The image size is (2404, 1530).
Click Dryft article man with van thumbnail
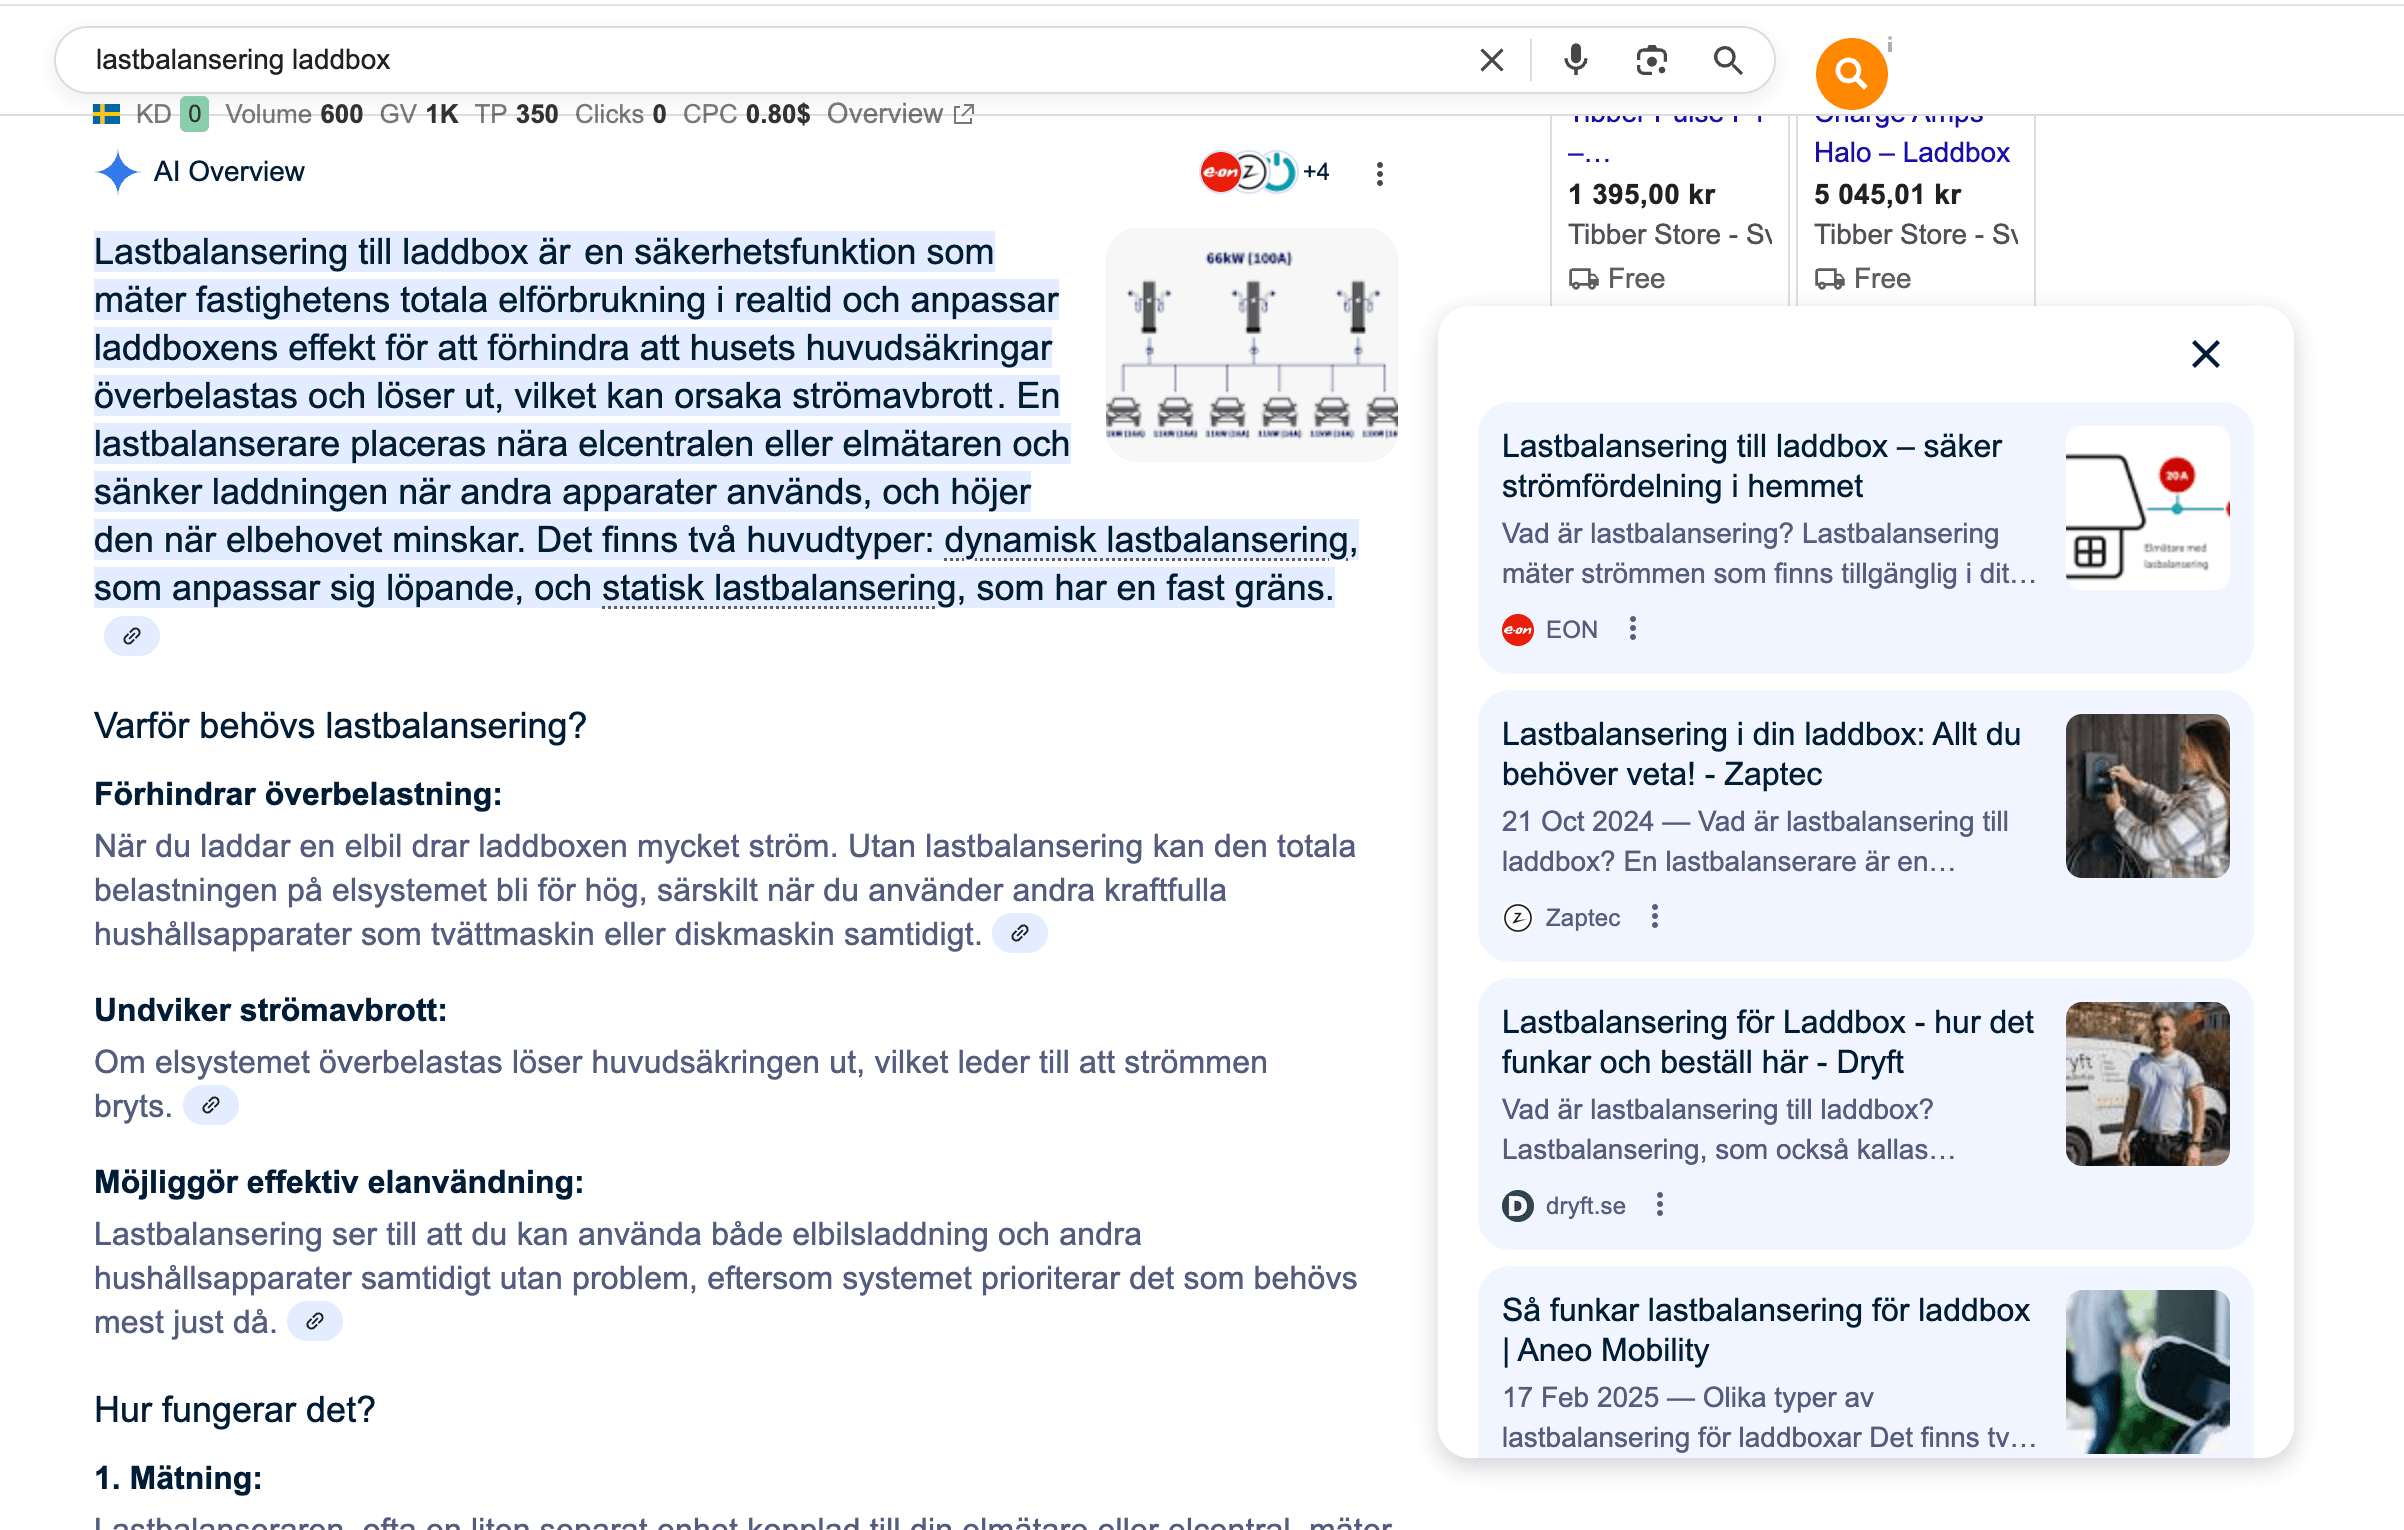coord(2147,1084)
